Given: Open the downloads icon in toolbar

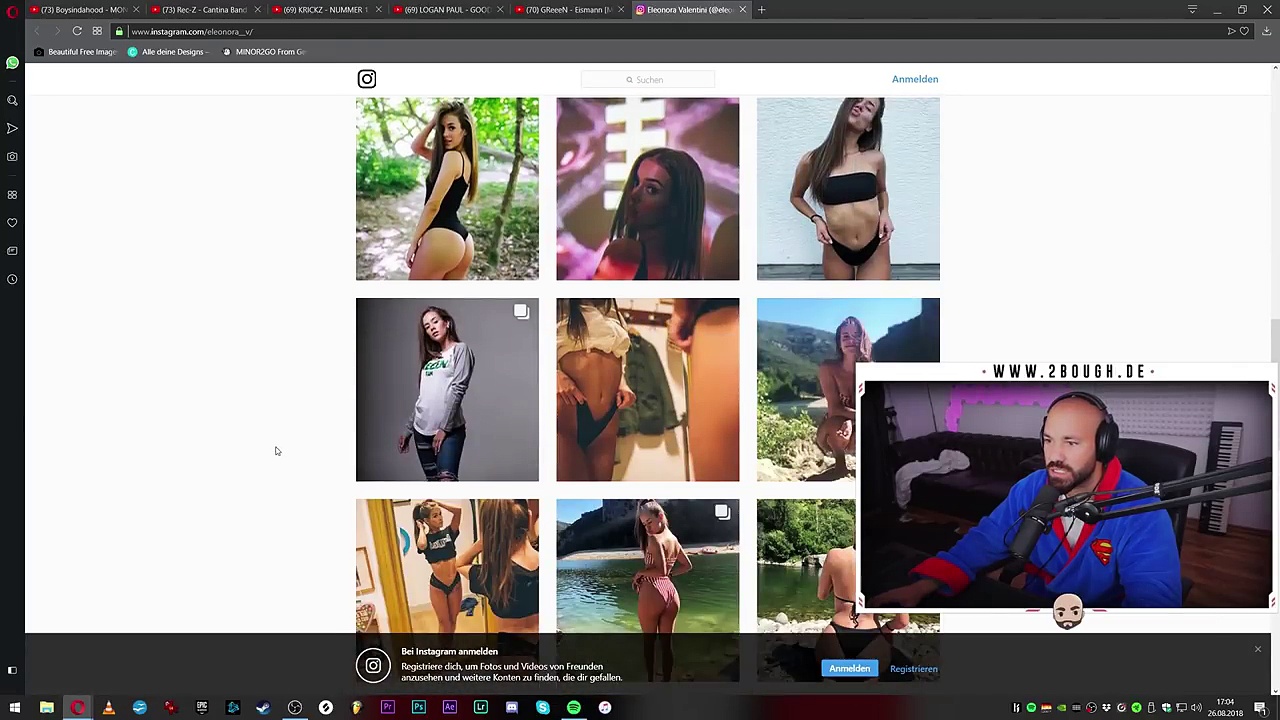Looking at the screenshot, I should (1266, 31).
